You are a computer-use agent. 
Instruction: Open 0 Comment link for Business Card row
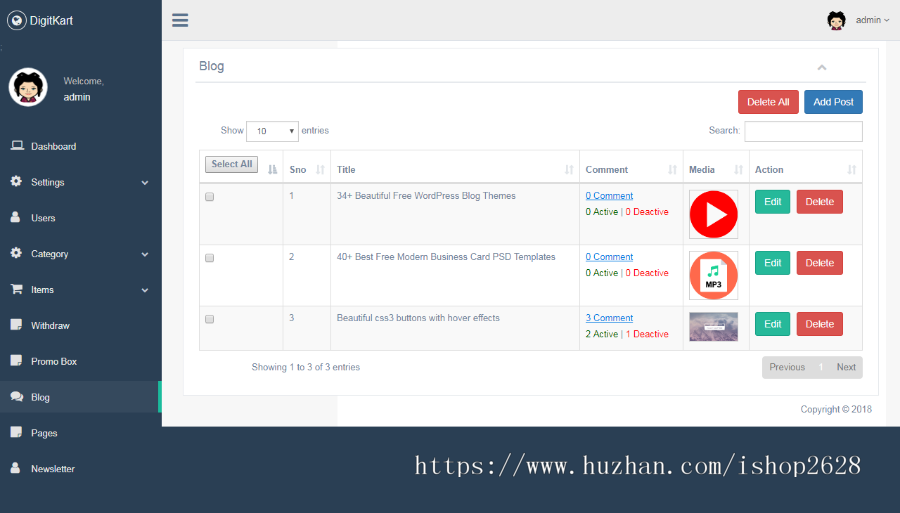pyautogui.click(x=609, y=257)
